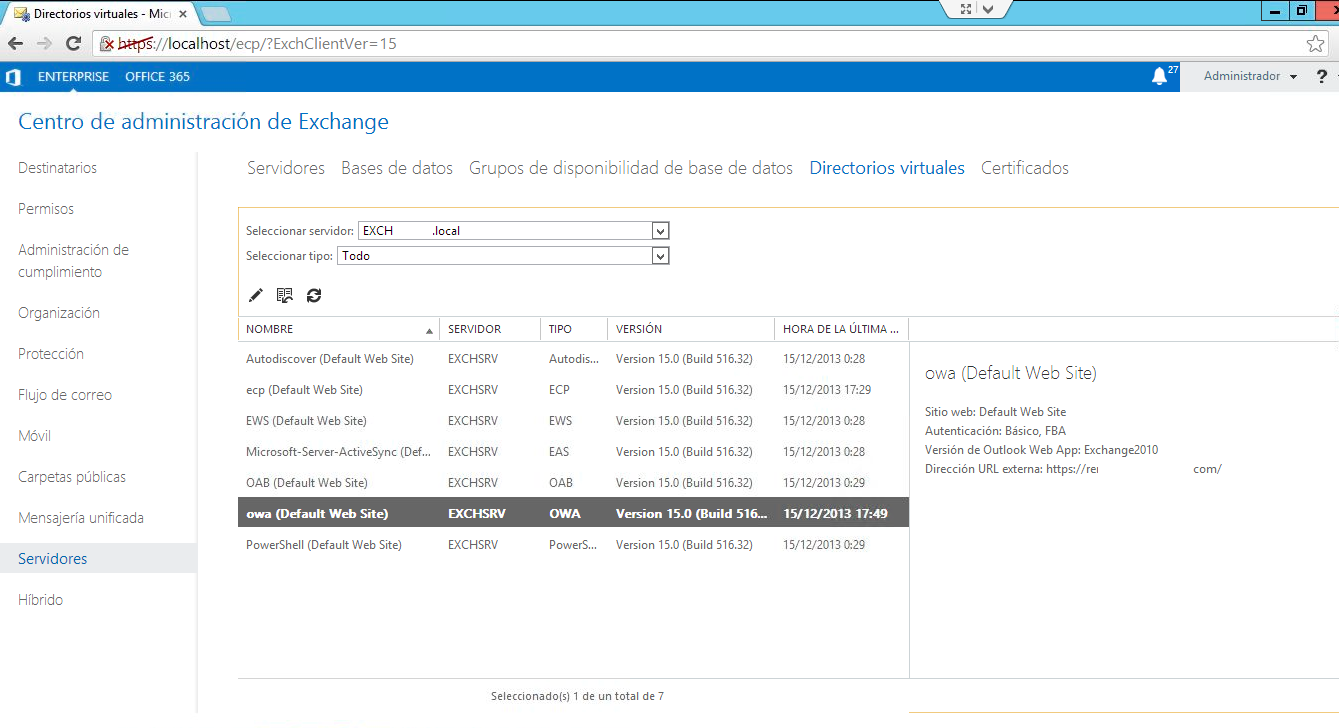Click the Centro de administración de Exchange title

204,122
